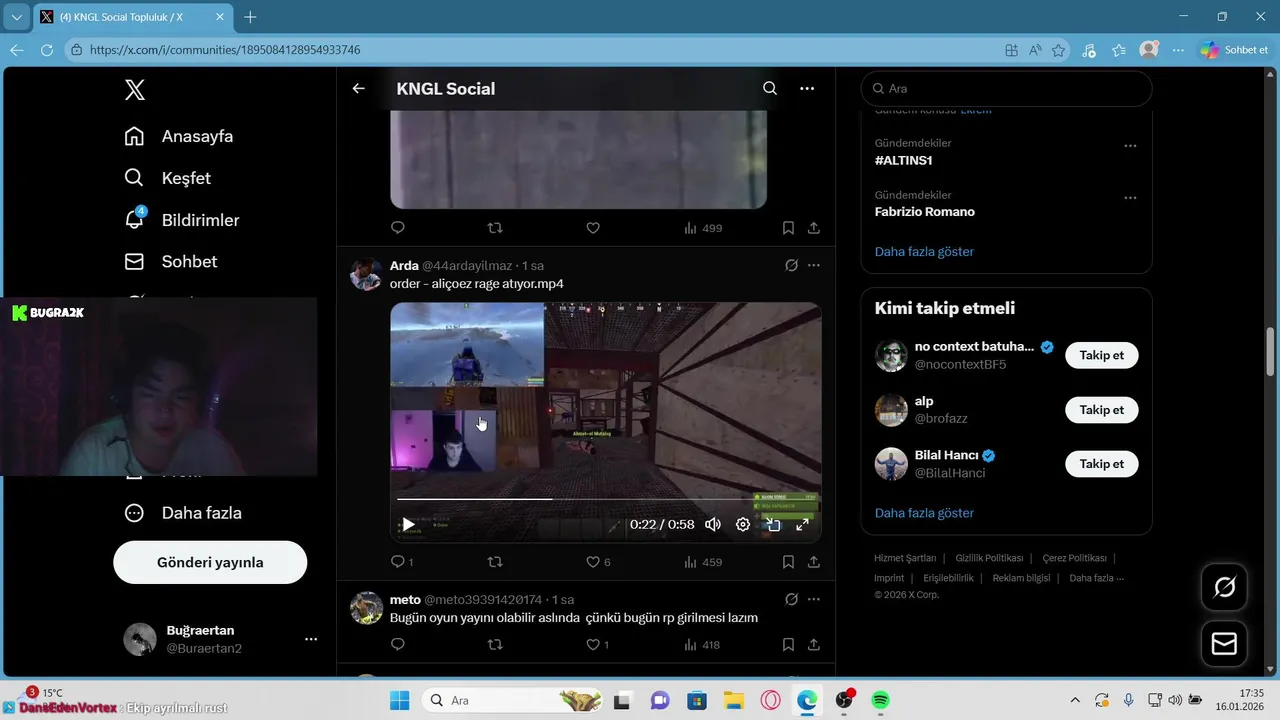Viewport: 1280px width, 720px height.
Task: Open more options on meto's post
Action: [x=814, y=600]
